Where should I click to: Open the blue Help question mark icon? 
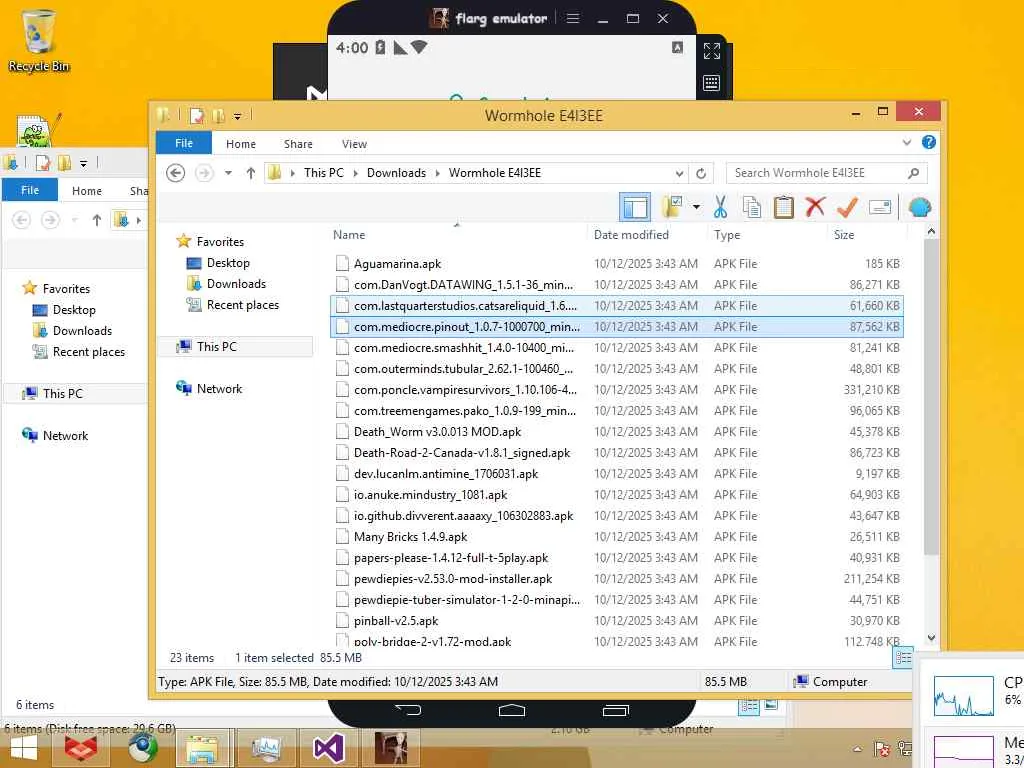tap(928, 142)
